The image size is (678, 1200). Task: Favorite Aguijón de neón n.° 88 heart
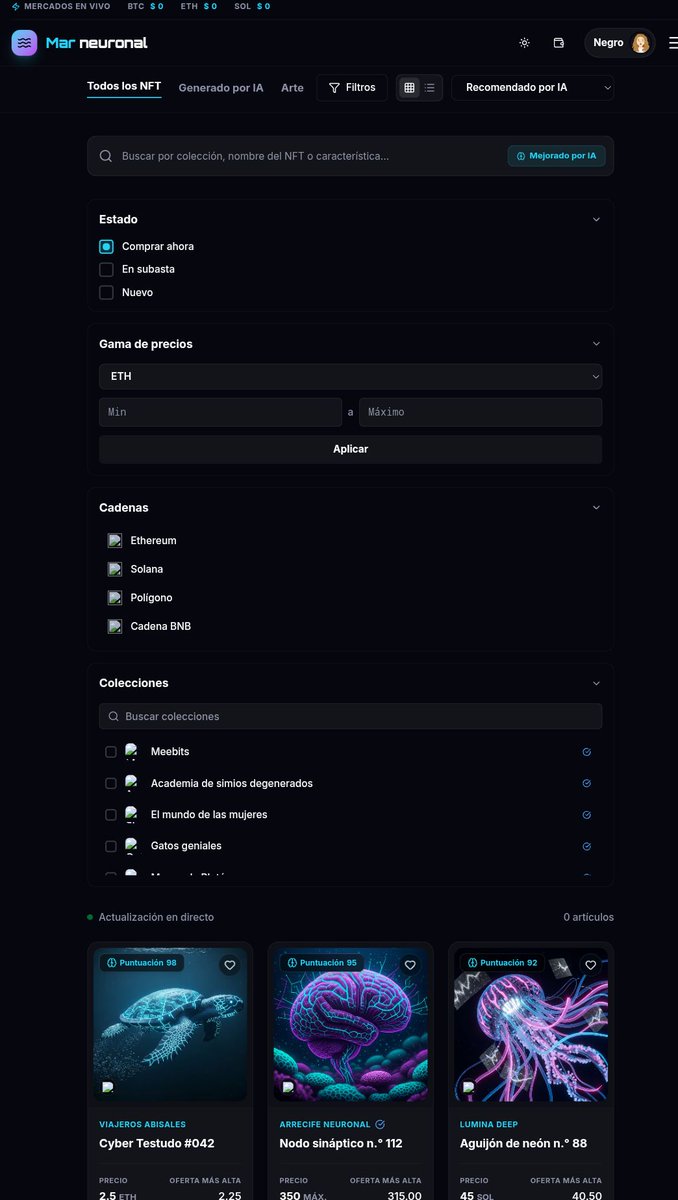point(591,965)
